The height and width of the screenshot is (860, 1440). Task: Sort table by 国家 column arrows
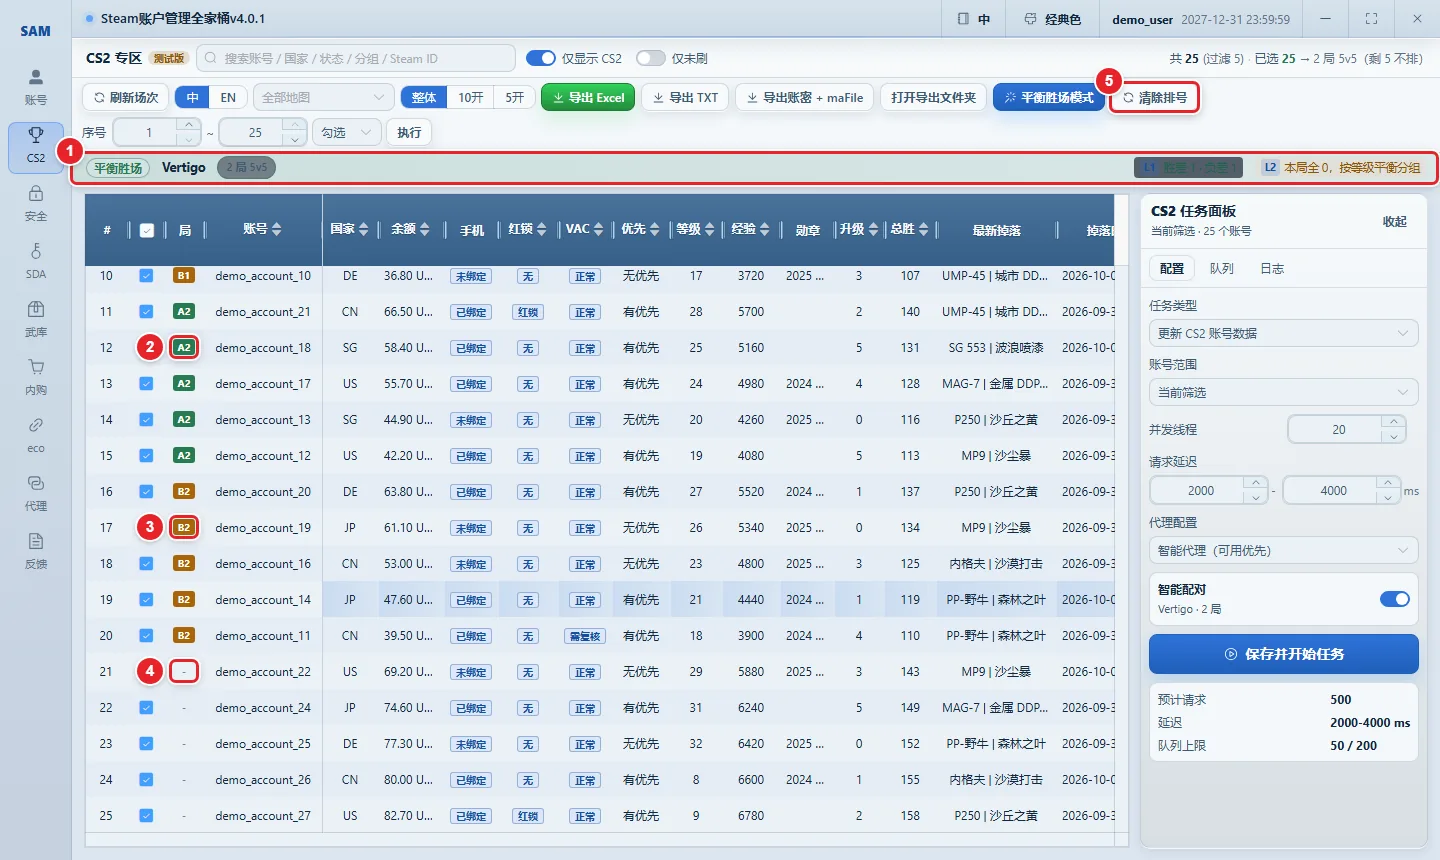pos(363,229)
